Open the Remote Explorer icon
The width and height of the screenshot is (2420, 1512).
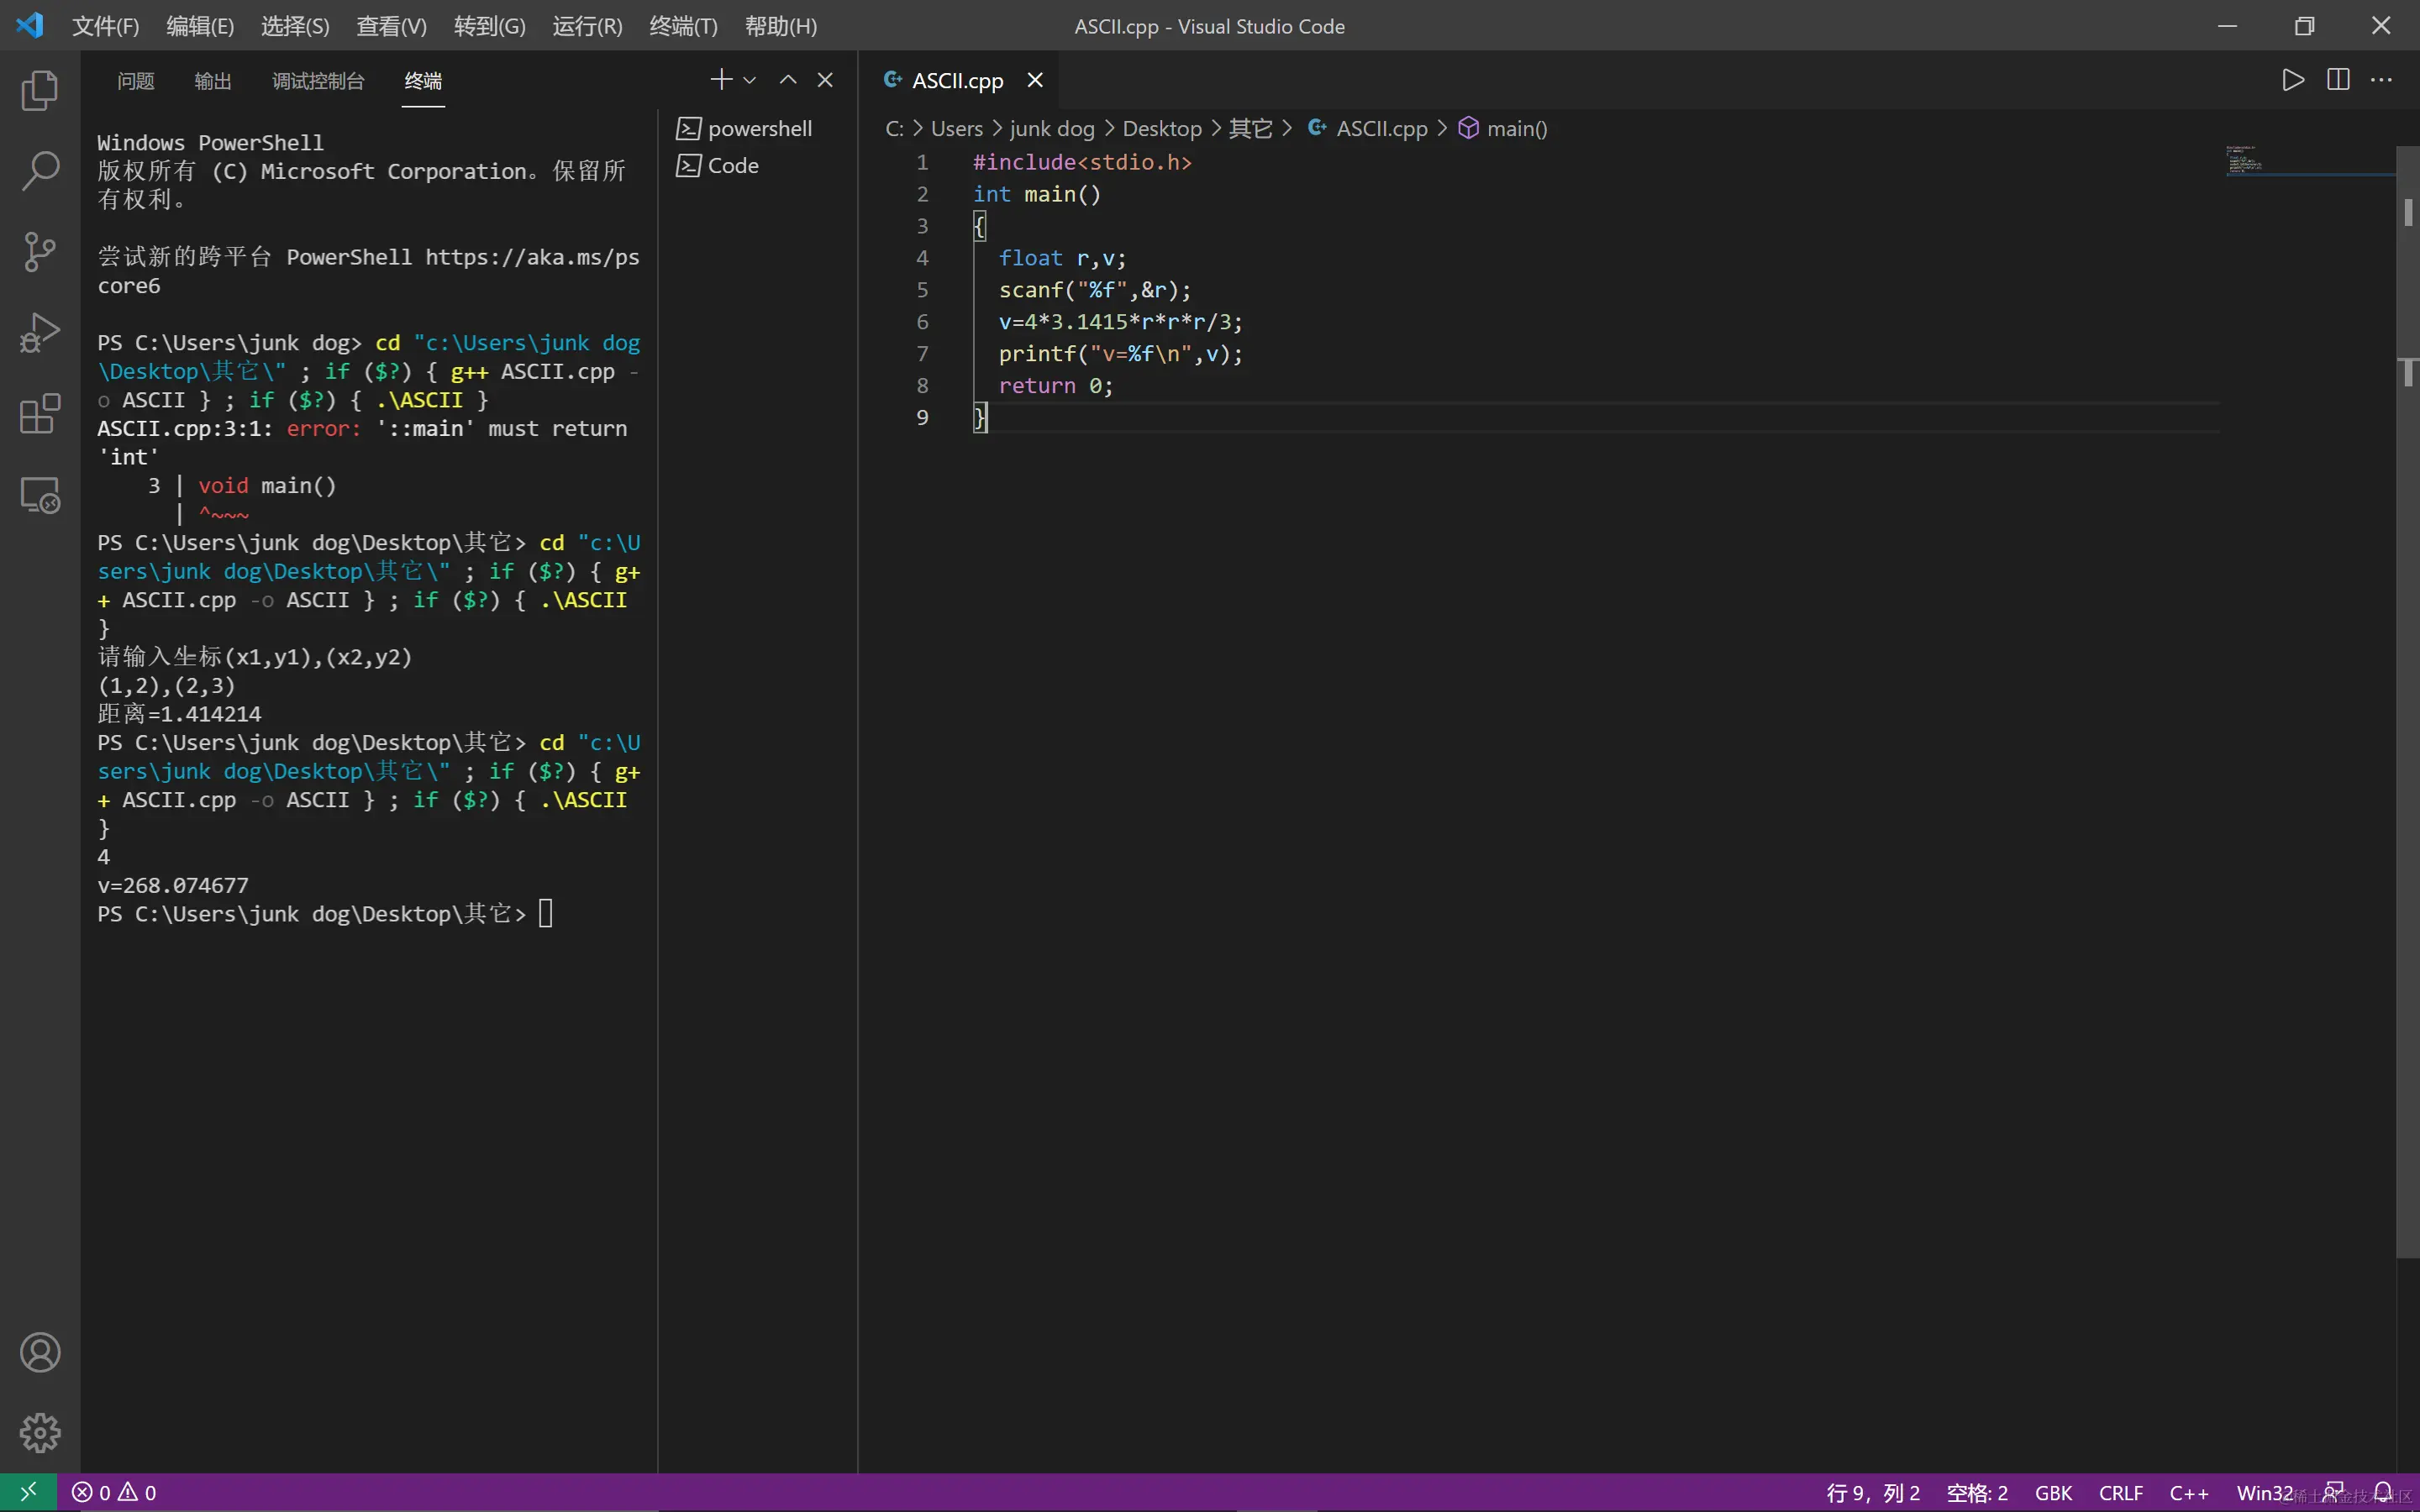click(x=40, y=495)
